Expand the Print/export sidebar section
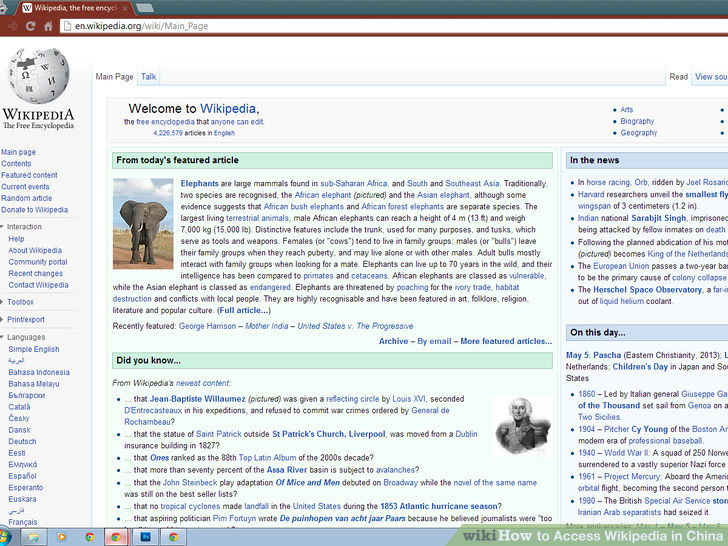The height and width of the screenshot is (546, 728). (x=26, y=320)
